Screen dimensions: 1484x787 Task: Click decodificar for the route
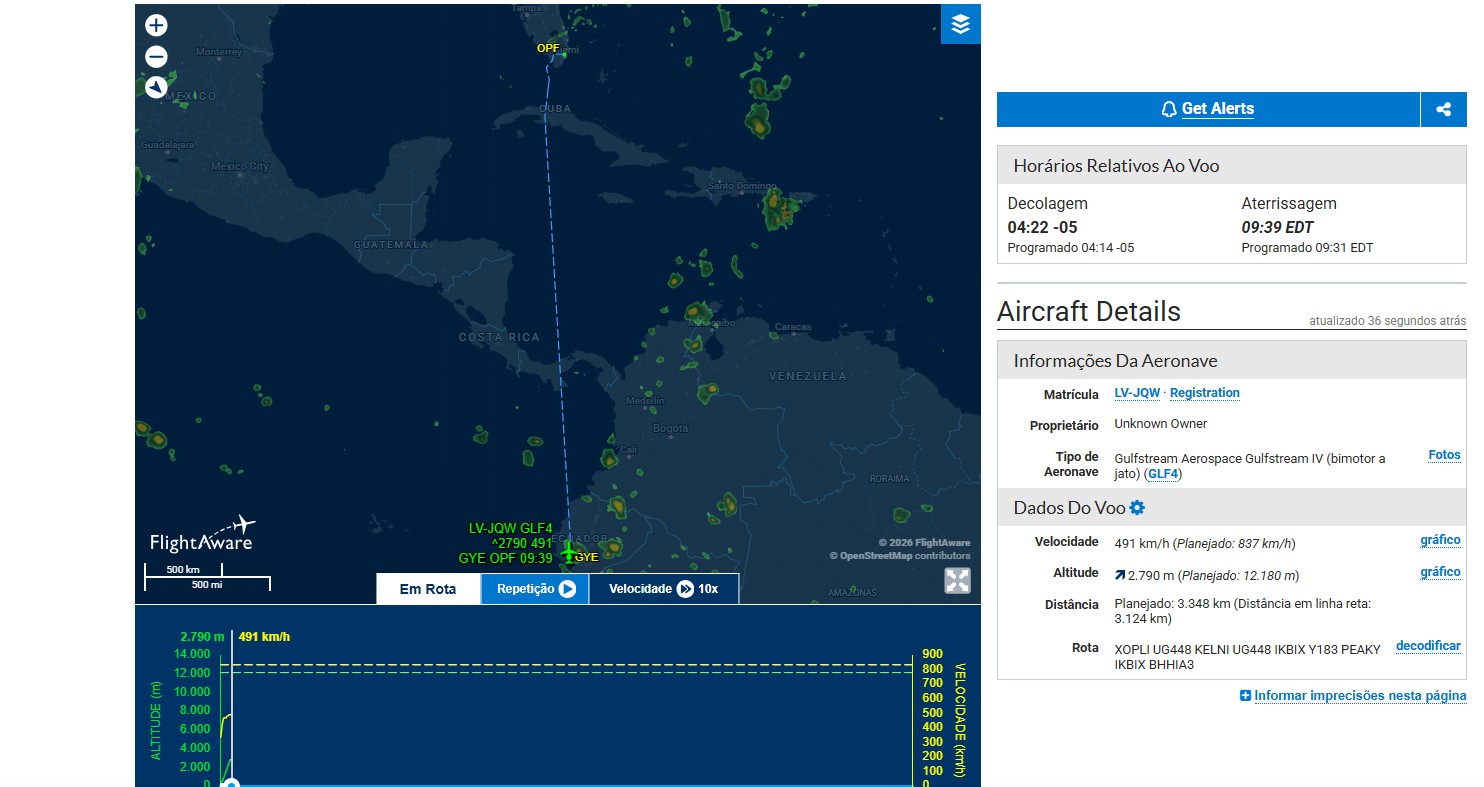pos(1428,646)
